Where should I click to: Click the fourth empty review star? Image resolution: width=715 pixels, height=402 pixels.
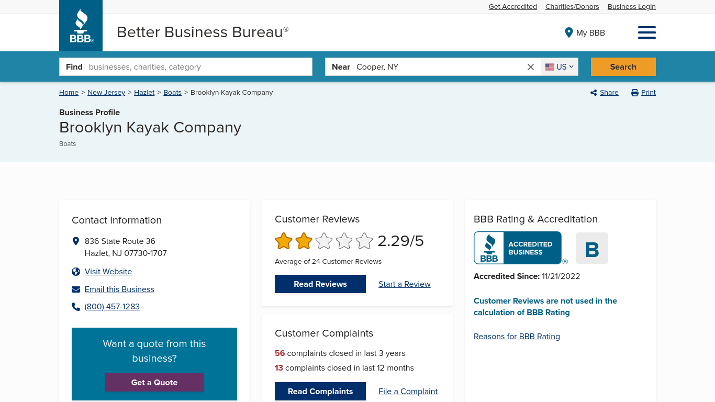point(344,241)
